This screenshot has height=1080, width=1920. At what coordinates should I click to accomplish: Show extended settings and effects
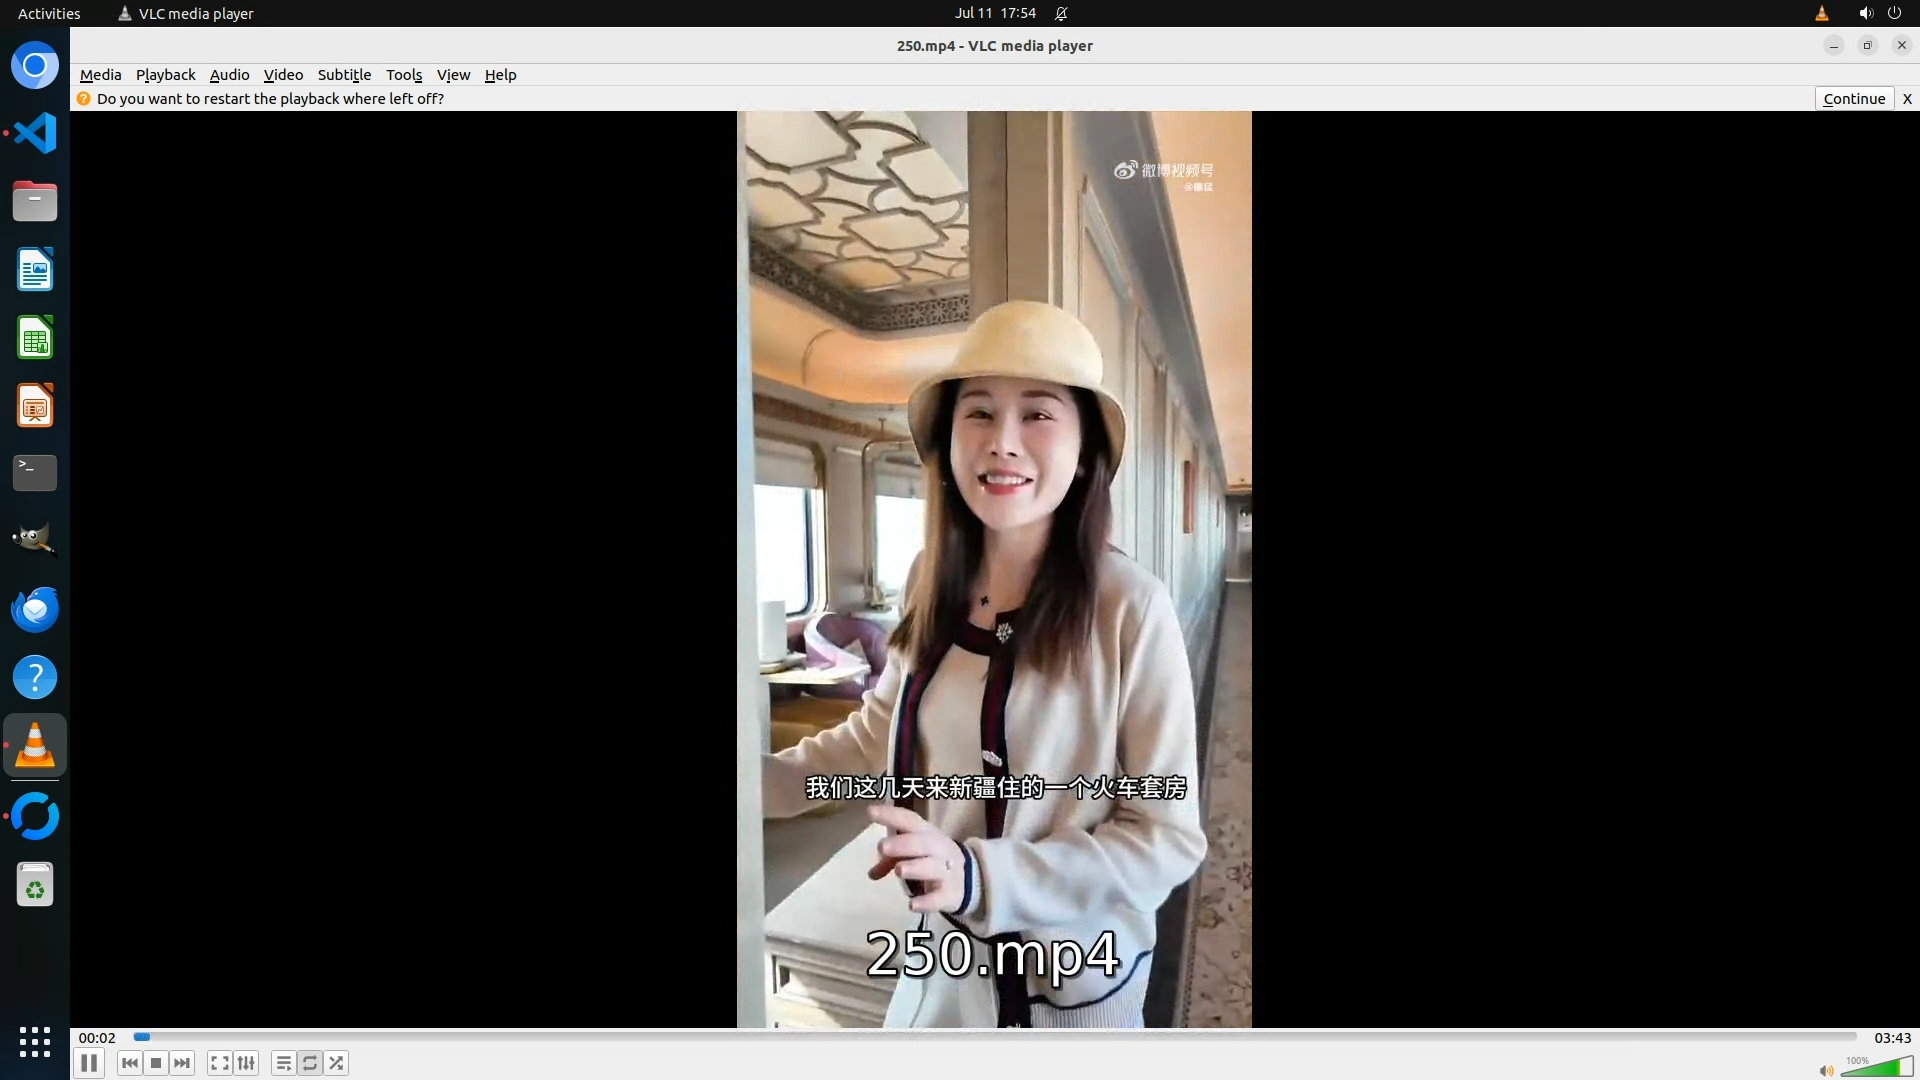pos(246,1063)
